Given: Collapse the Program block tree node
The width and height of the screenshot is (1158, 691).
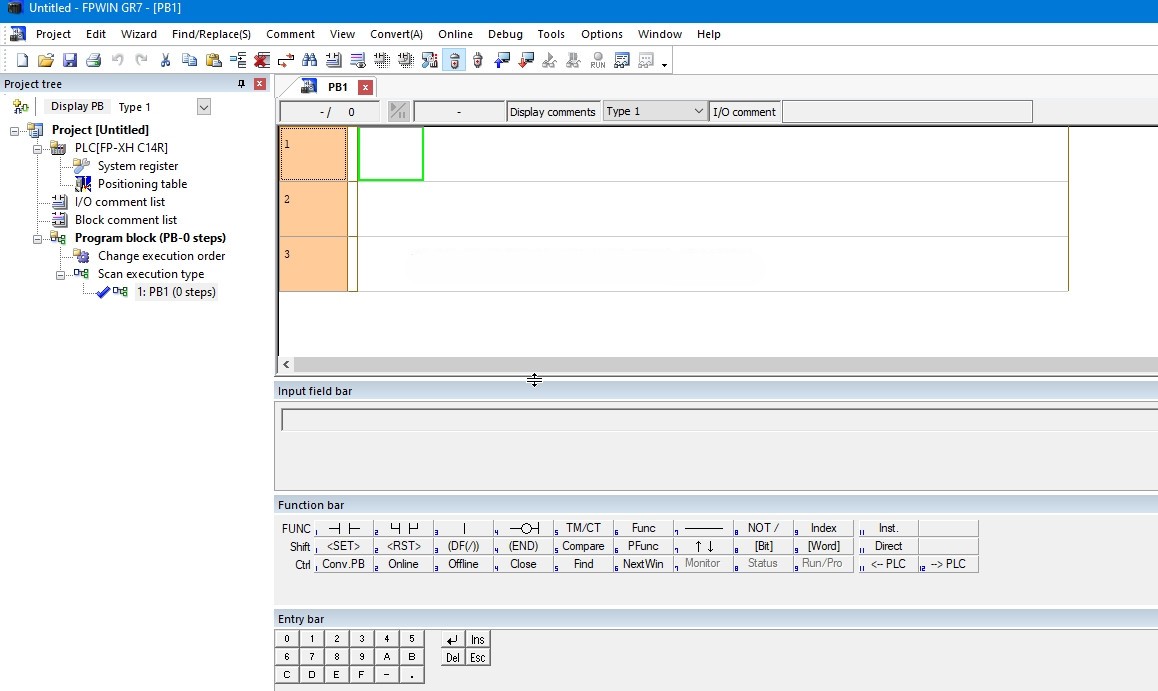Looking at the screenshot, I should point(37,238).
